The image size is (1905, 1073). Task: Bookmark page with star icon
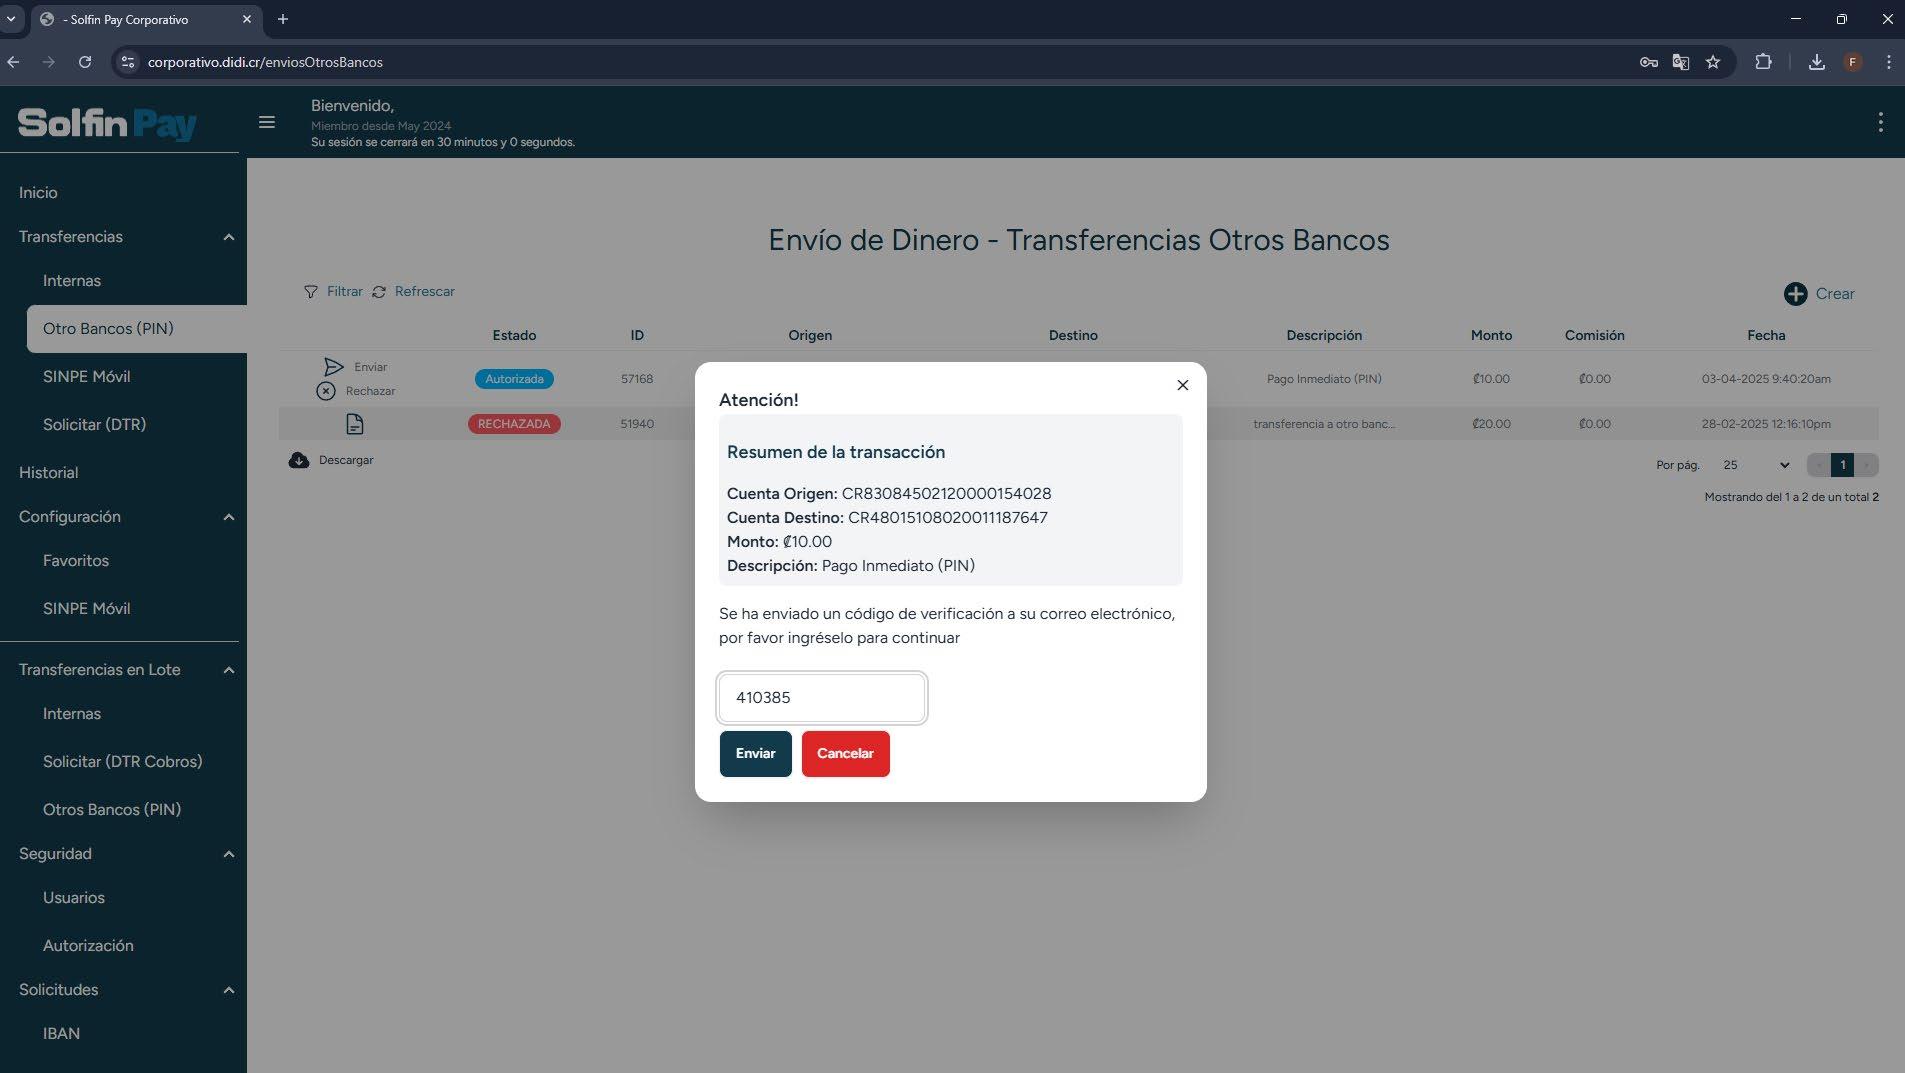point(1713,62)
